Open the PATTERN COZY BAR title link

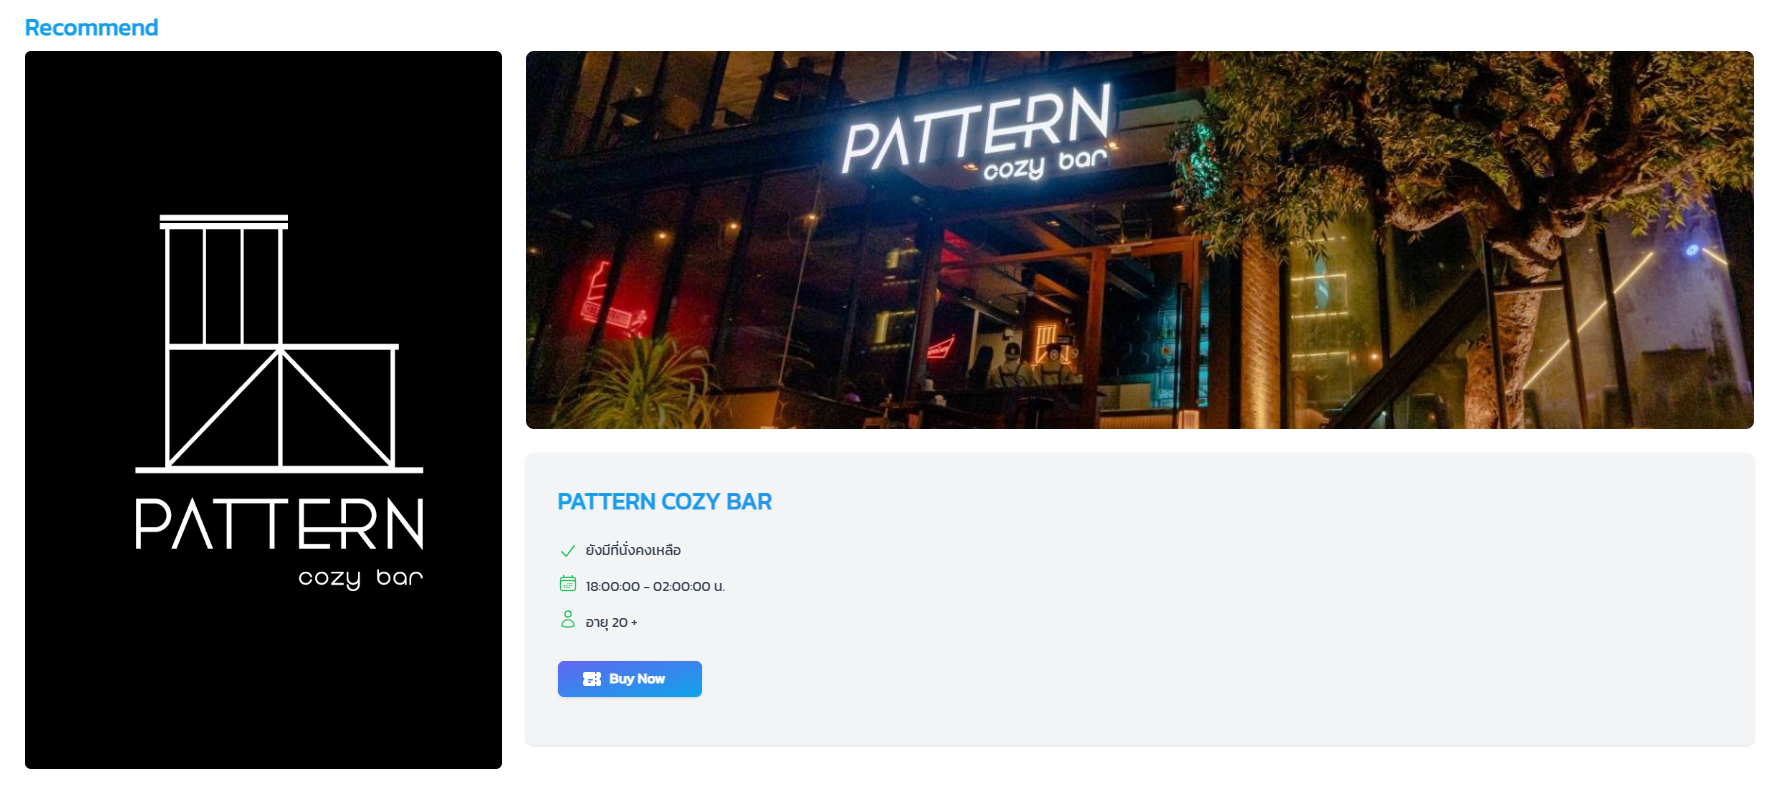click(x=664, y=502)
